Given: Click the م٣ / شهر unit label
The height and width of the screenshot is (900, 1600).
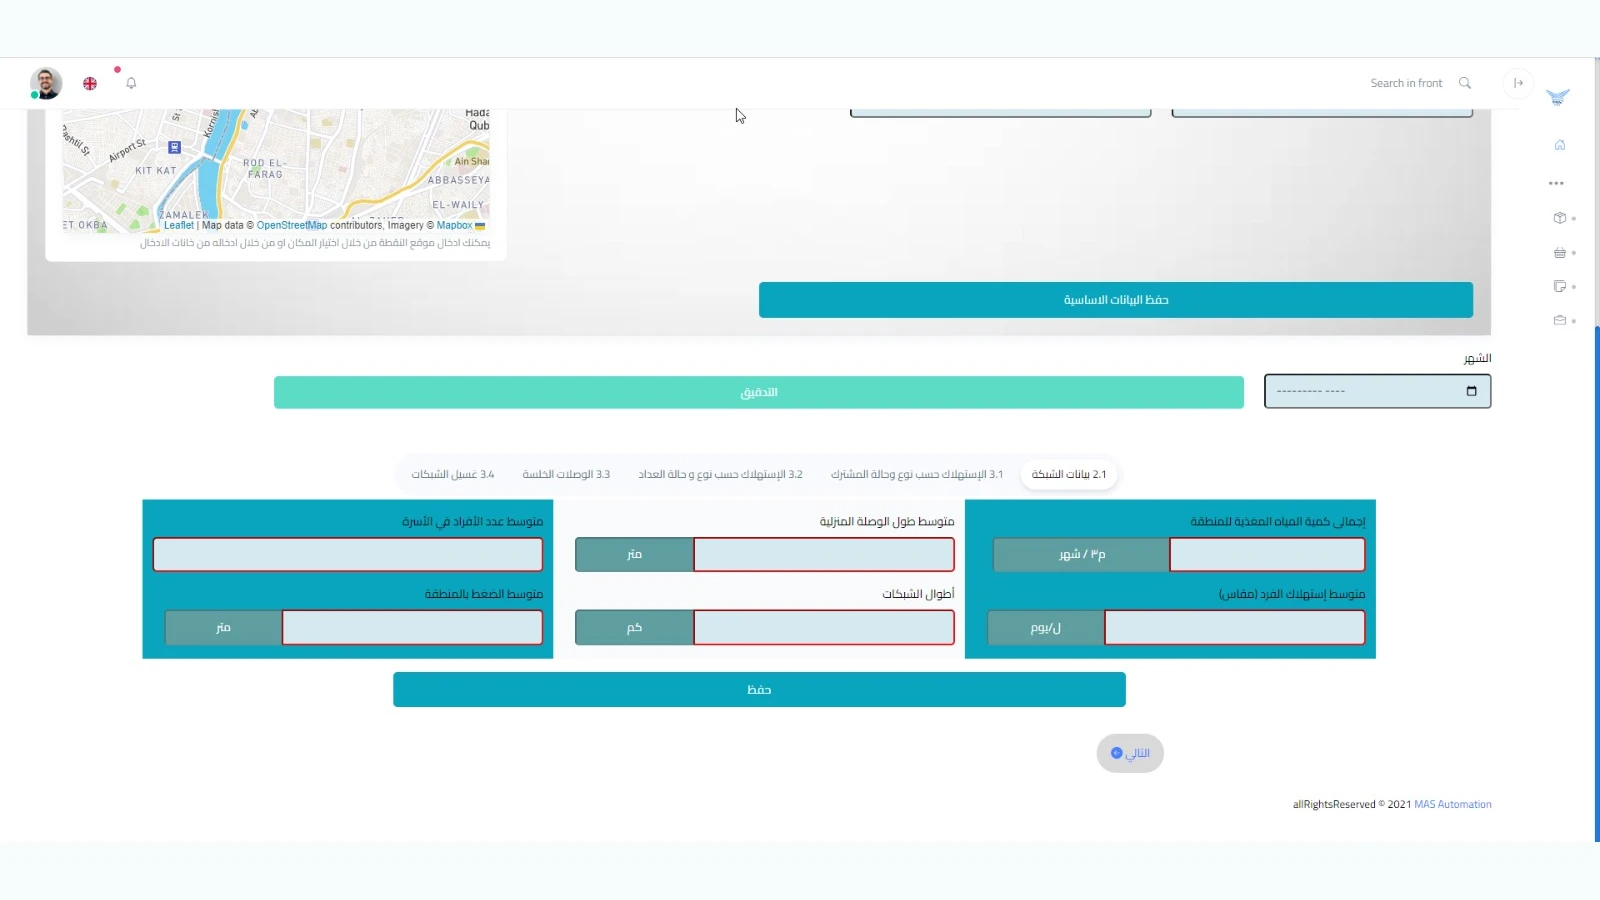Looking at the screenshot, I should pos(1082,554).
